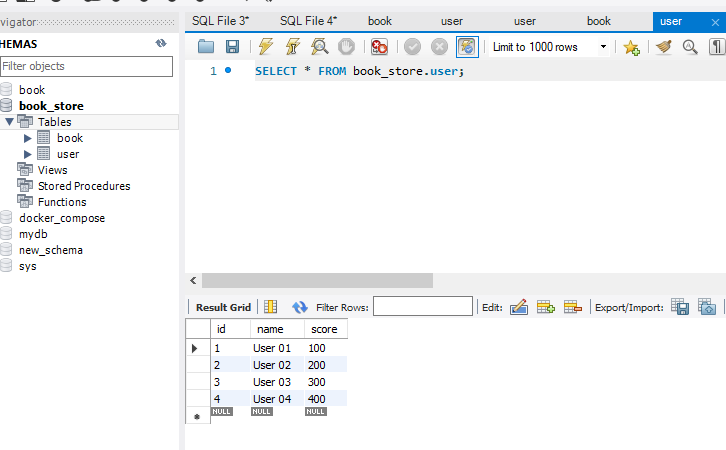The height and width of the screenshot is (450, 726).
Task: Select Stored Procedures tree item
Action: pos(84,186)
